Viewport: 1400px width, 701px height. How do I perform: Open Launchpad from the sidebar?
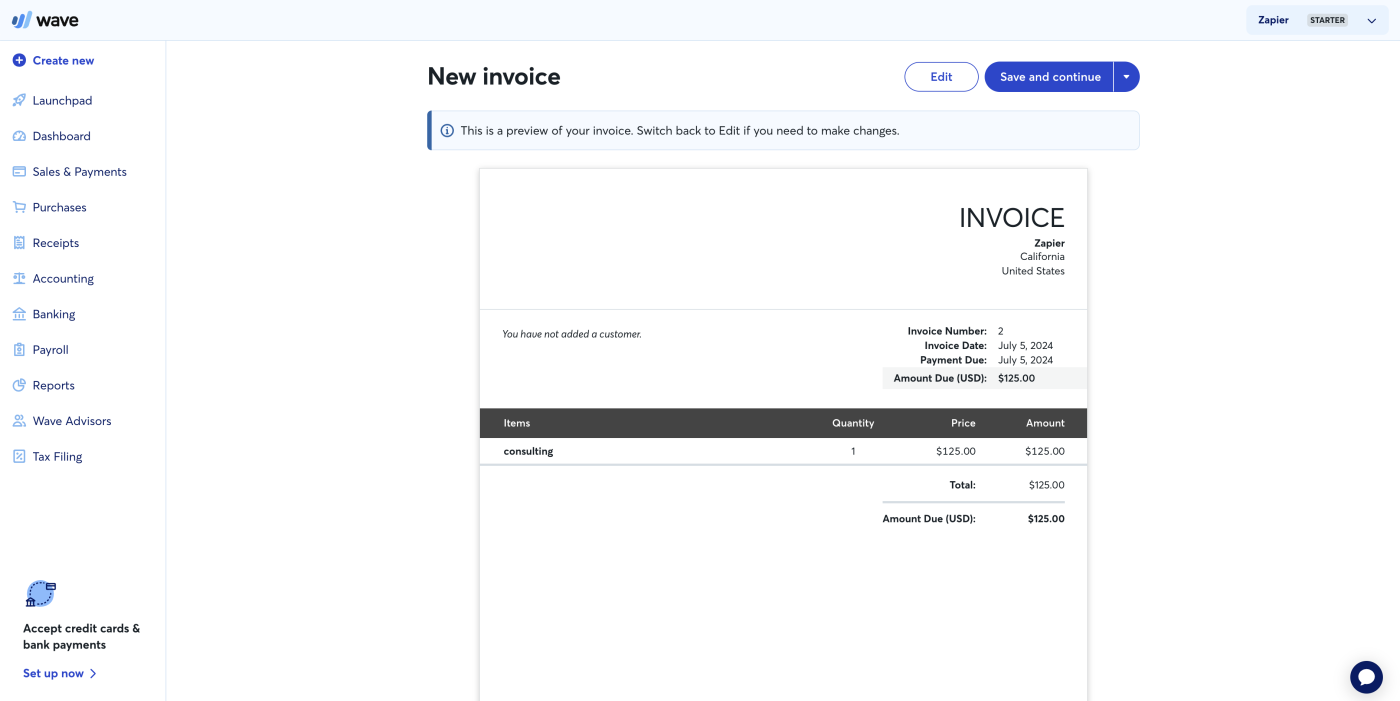tap(62, 101)
